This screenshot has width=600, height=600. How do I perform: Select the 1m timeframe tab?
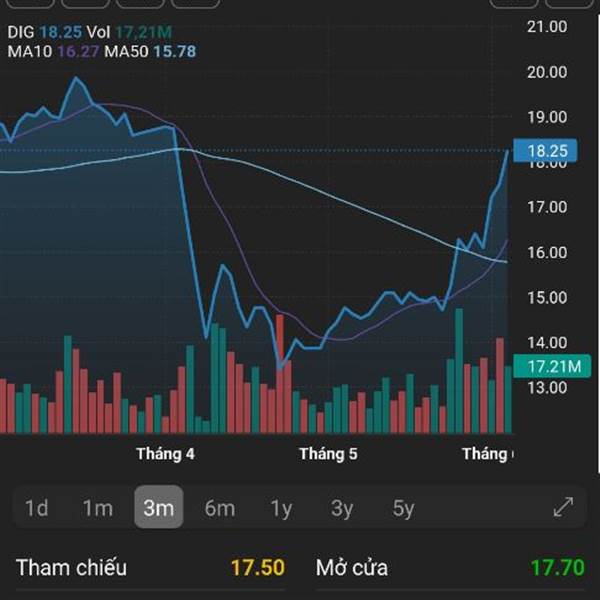point(98,508)
